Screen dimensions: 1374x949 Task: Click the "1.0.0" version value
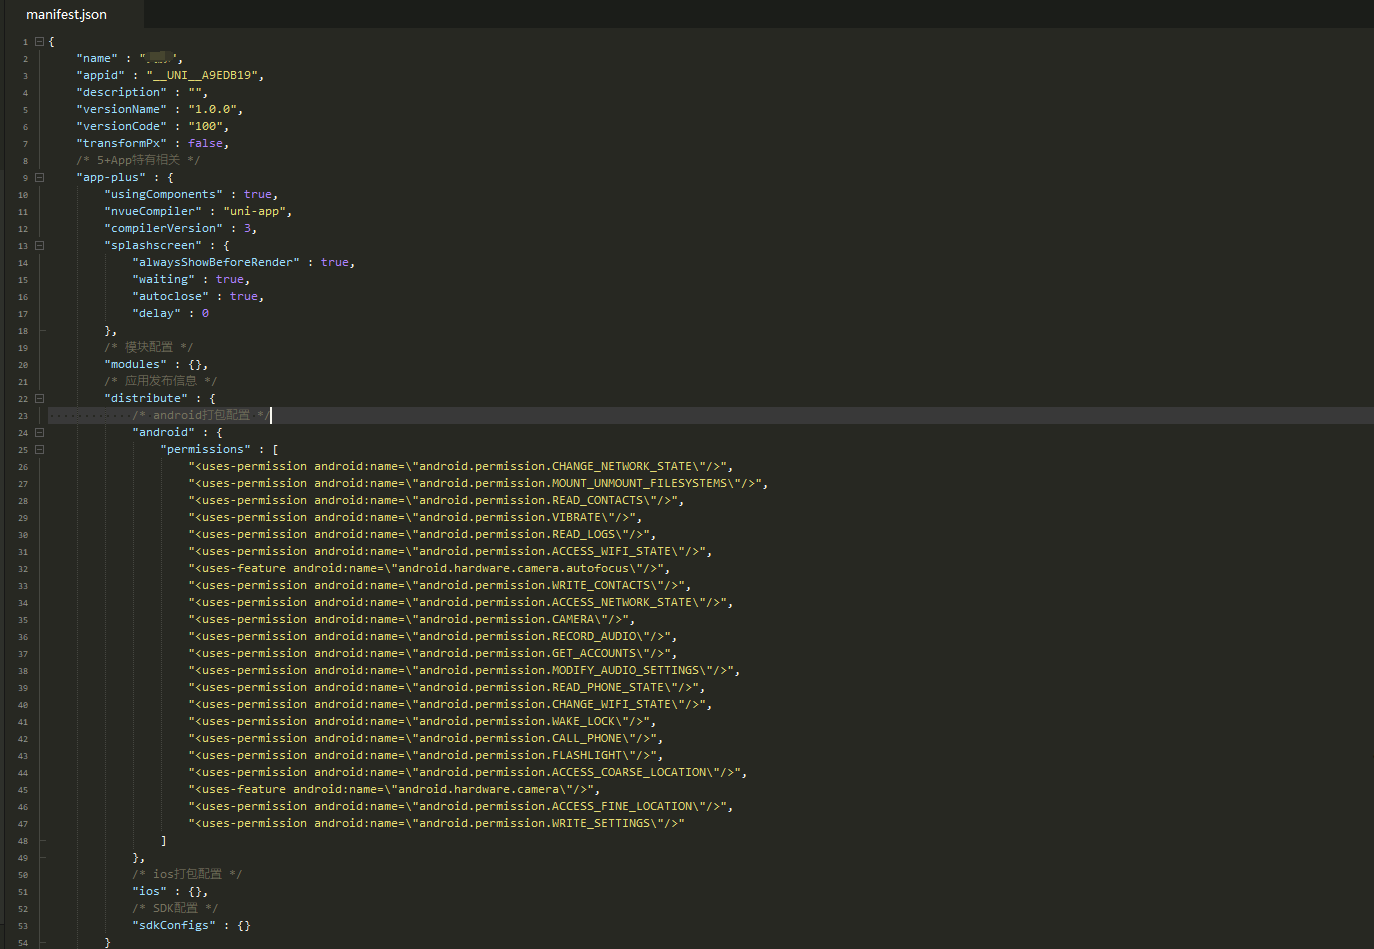point(212,109)
